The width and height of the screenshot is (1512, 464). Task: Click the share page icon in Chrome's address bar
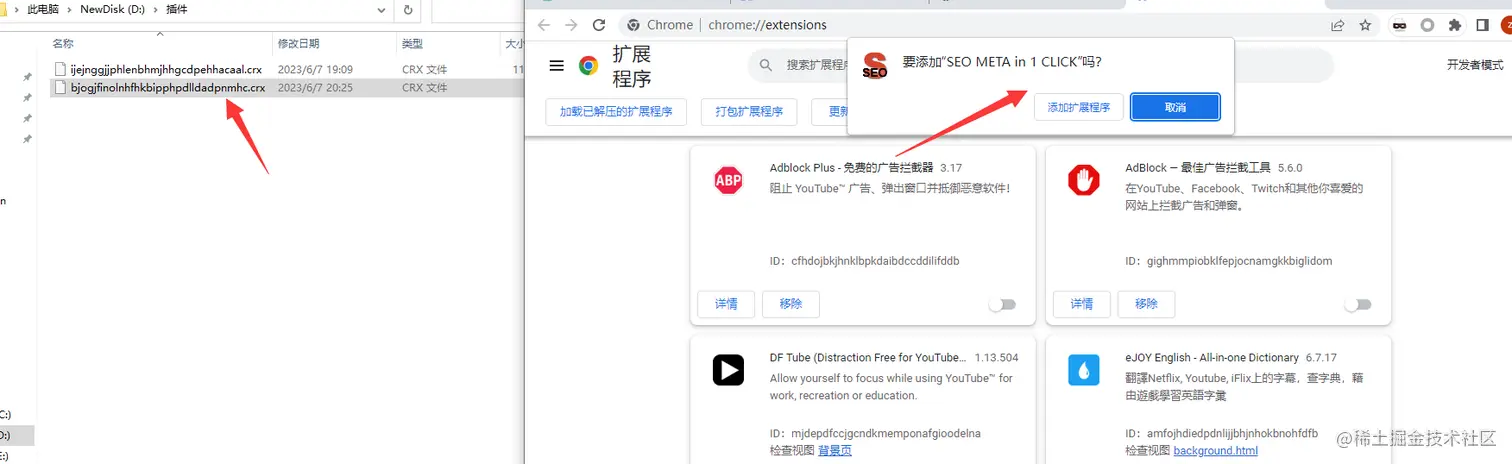tap(1338, 25)
